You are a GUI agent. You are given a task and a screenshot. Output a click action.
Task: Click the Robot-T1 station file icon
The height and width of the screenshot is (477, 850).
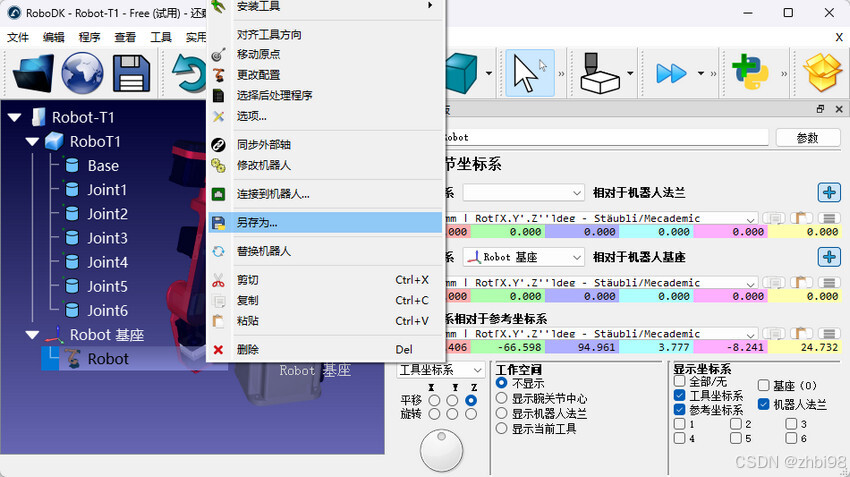pyautogui.click(x=38, y=117)
